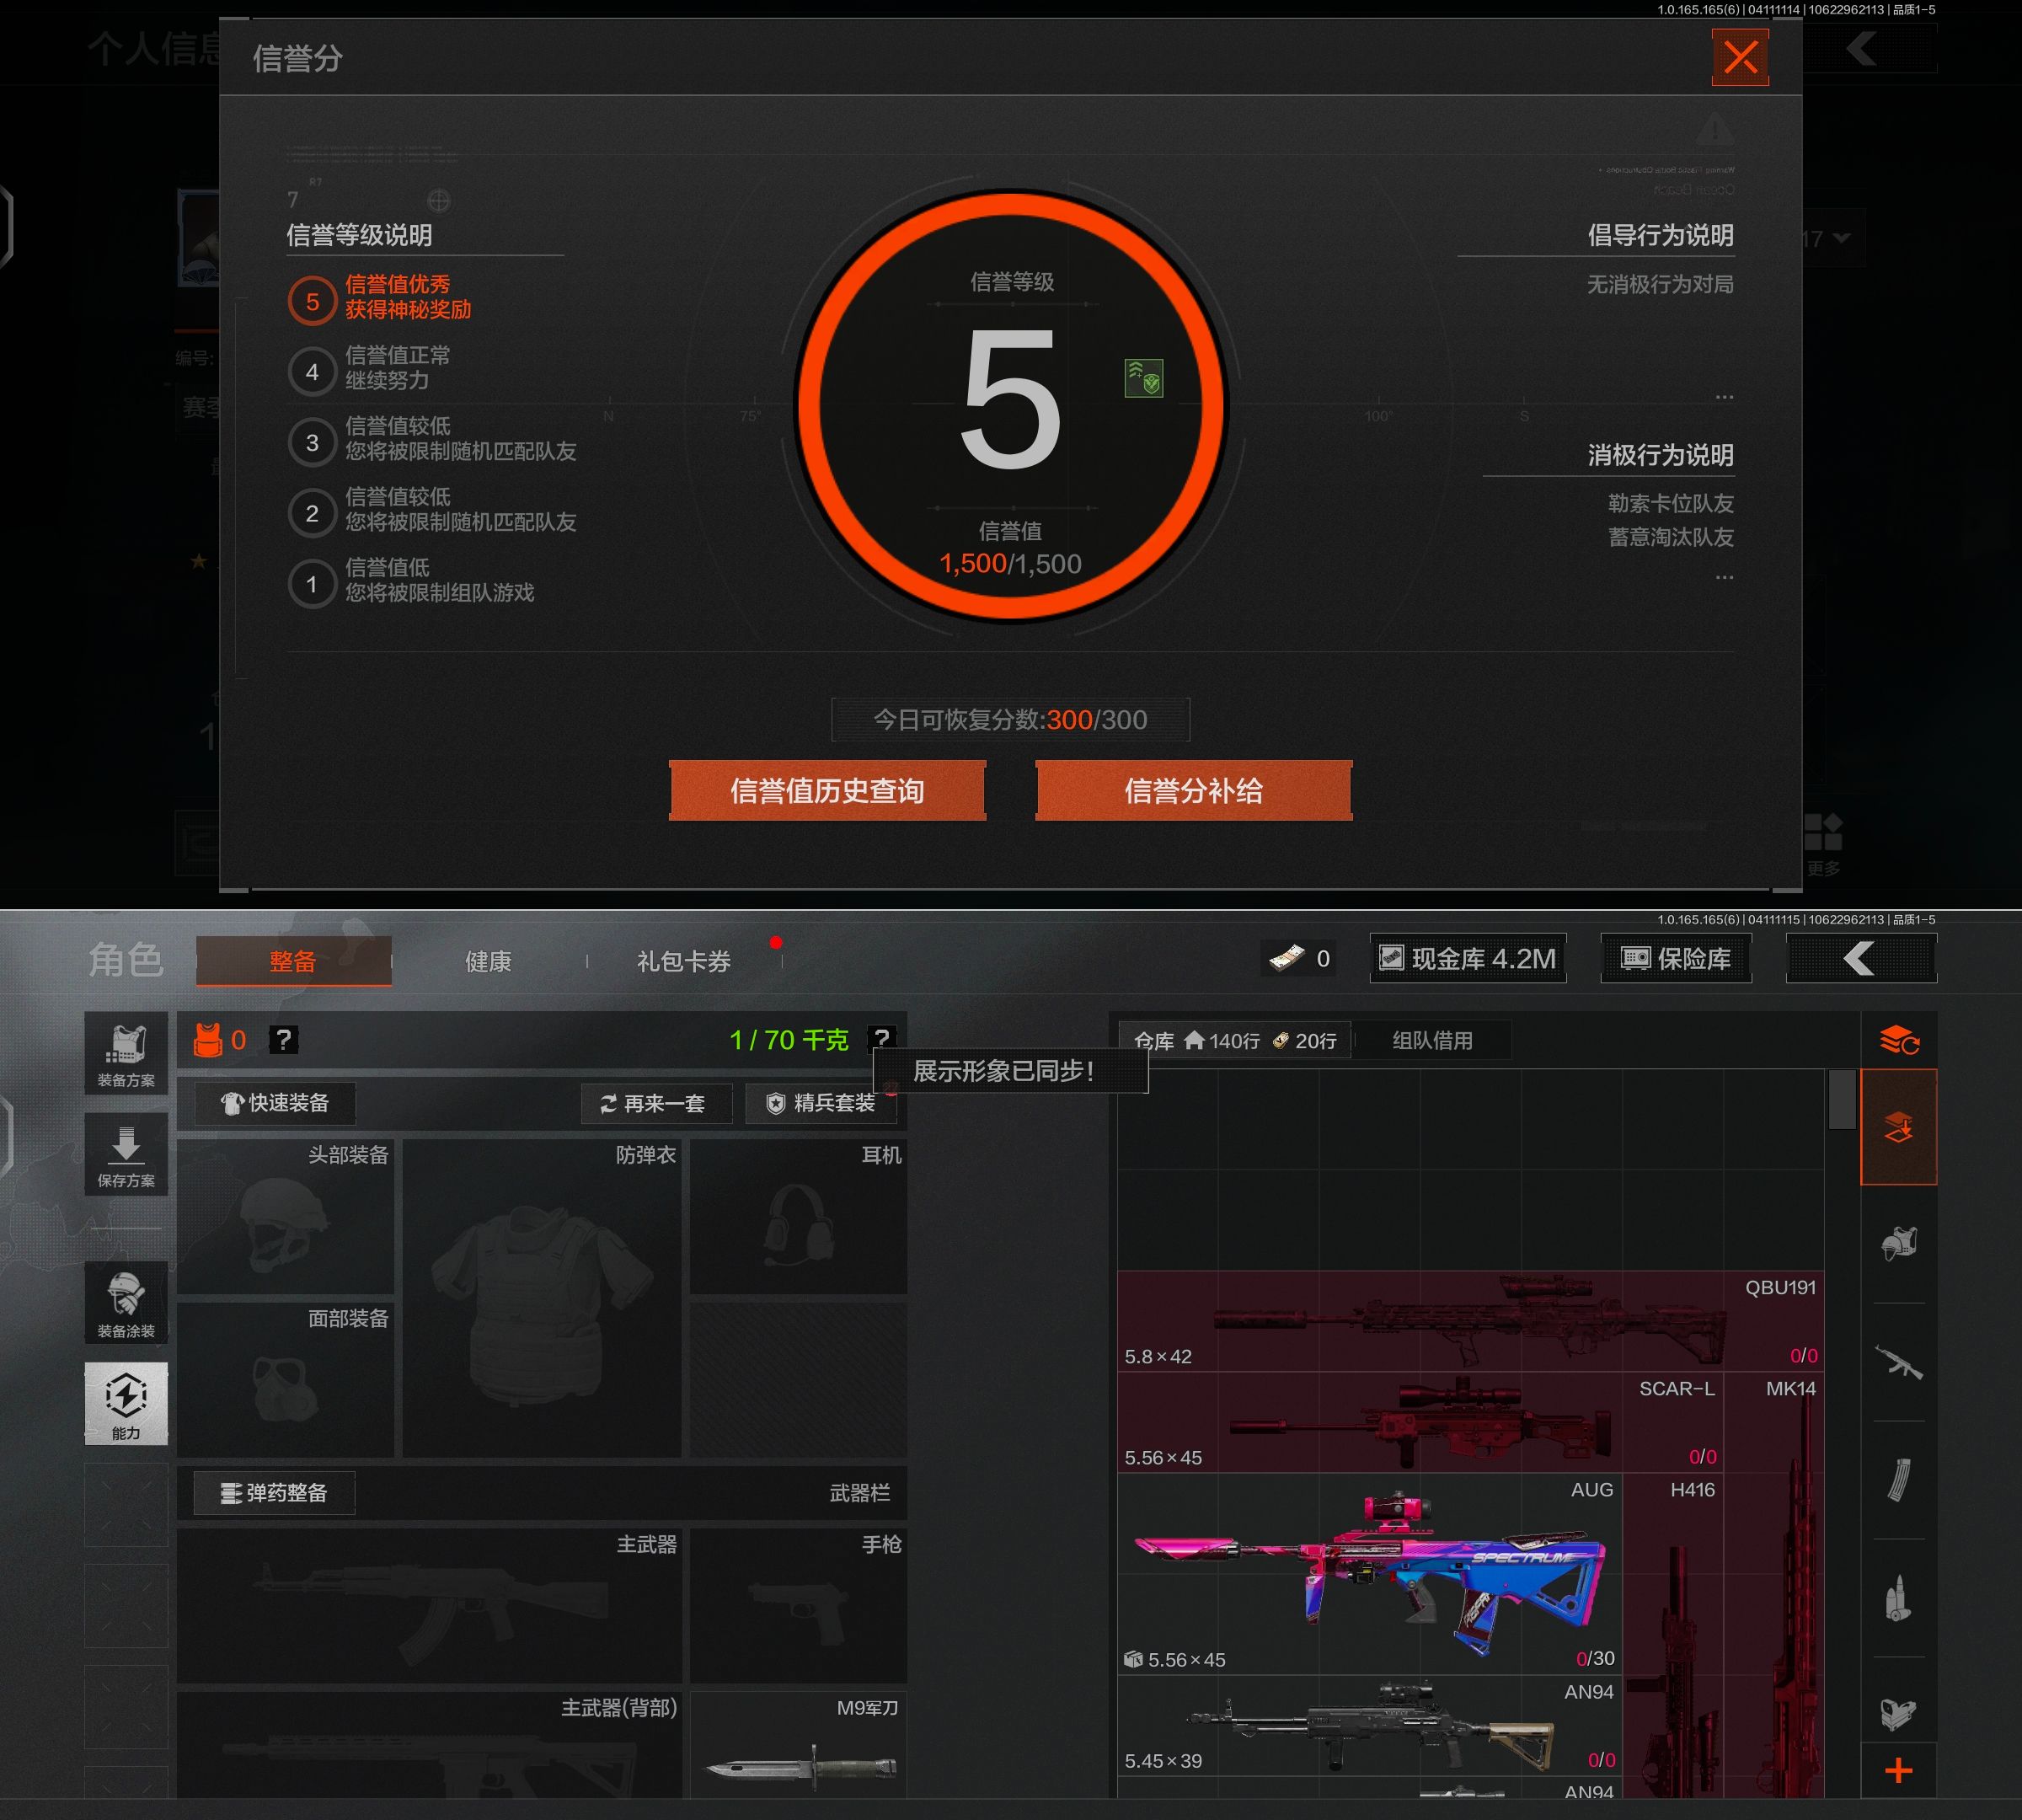
Task: Expand more 倡导行为说明 details ellipsis
Action: point(1724,397)
